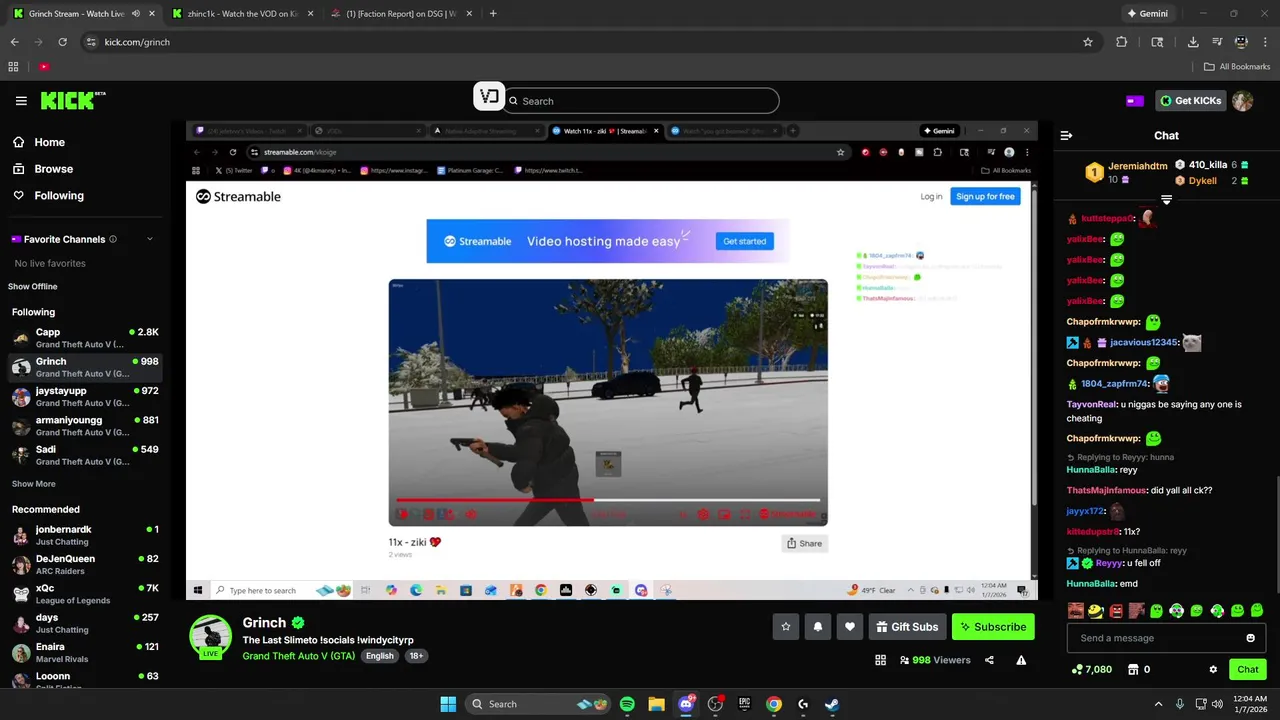Collapse the chat panel with arrow icon
Viewport: 1280px width, 720px height.
[1066, 135]
